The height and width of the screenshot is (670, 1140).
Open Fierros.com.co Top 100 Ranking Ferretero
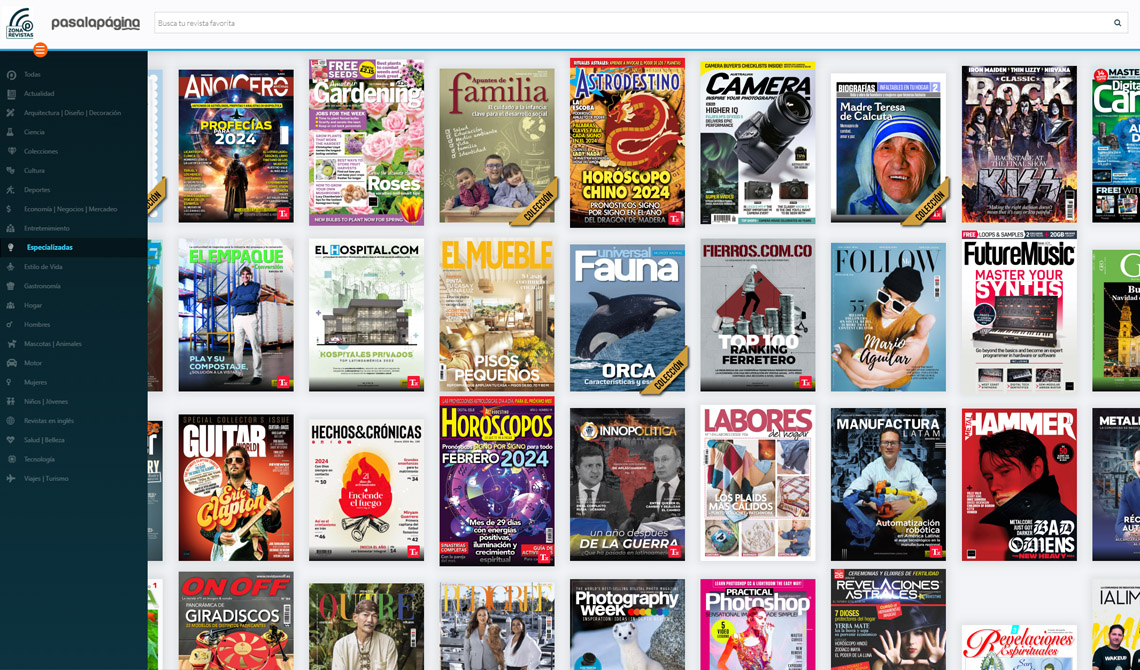click(x=758, y=315)
